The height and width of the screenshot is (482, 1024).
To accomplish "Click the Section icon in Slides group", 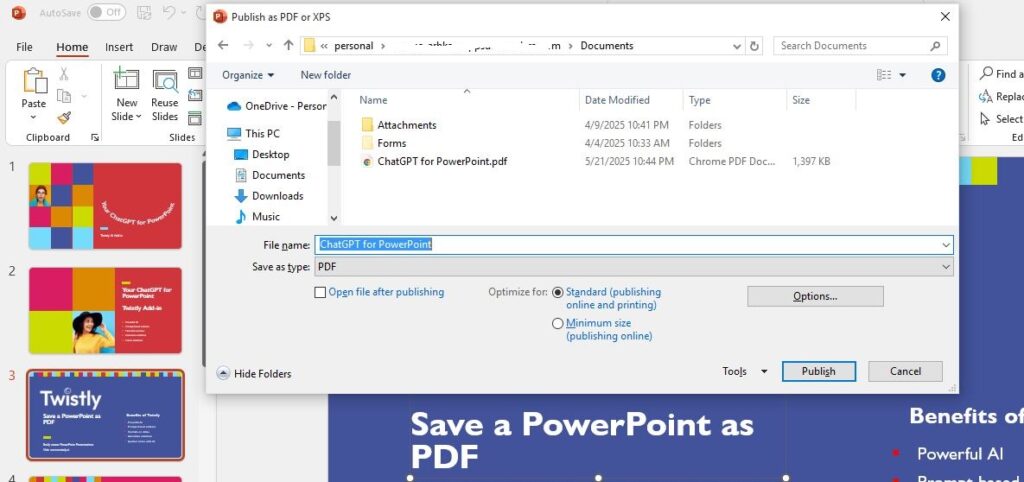I will pyautogui.click(x=195, y=118).
